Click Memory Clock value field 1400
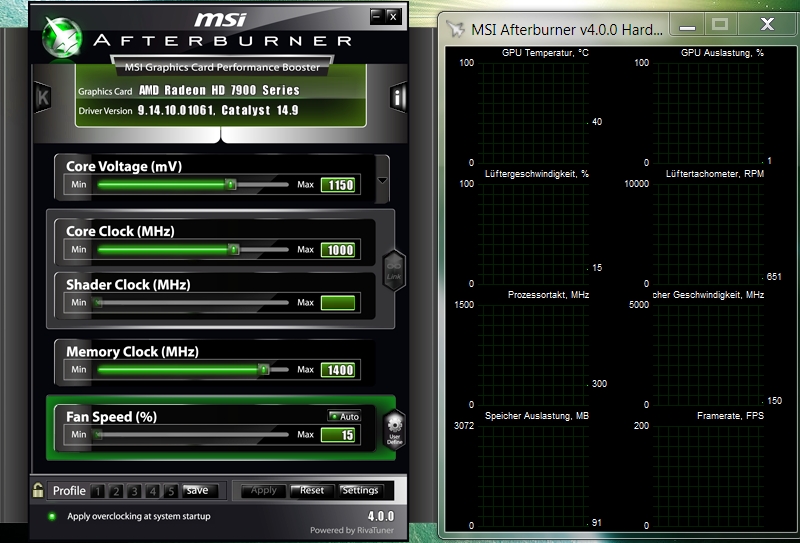 point(338,369)
